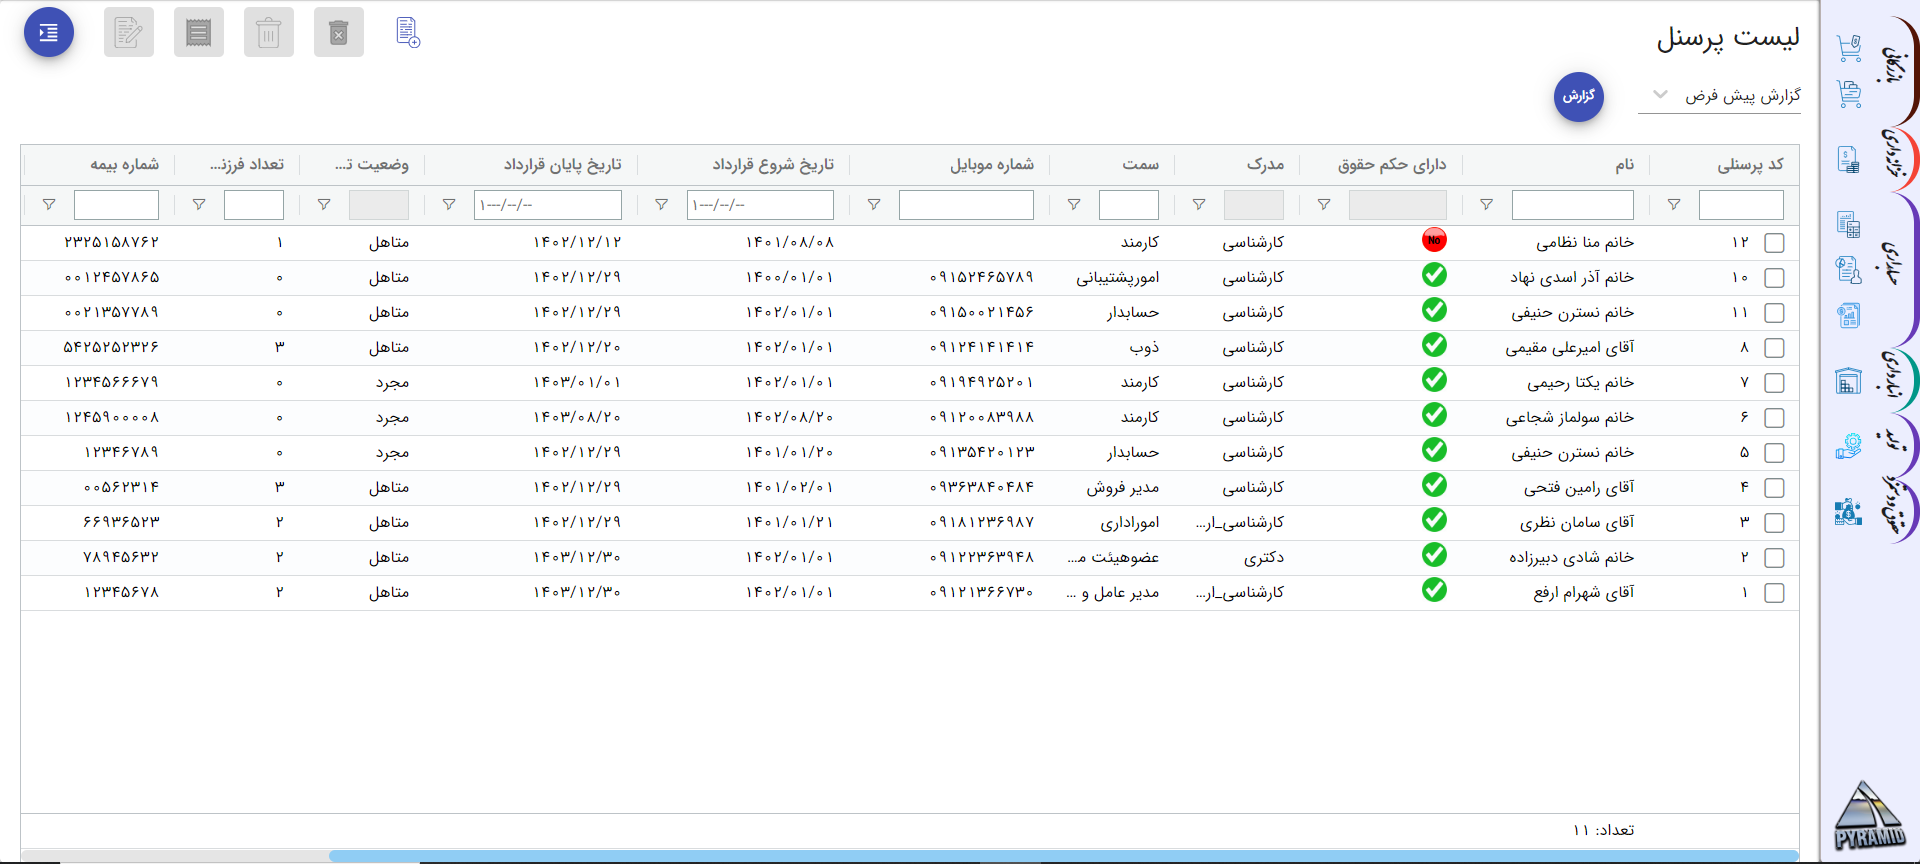This screenshot has width=1920, height=864.
Task: Click the blue indent menu round button
Action: pyautogui.click(x=49, y=33)
